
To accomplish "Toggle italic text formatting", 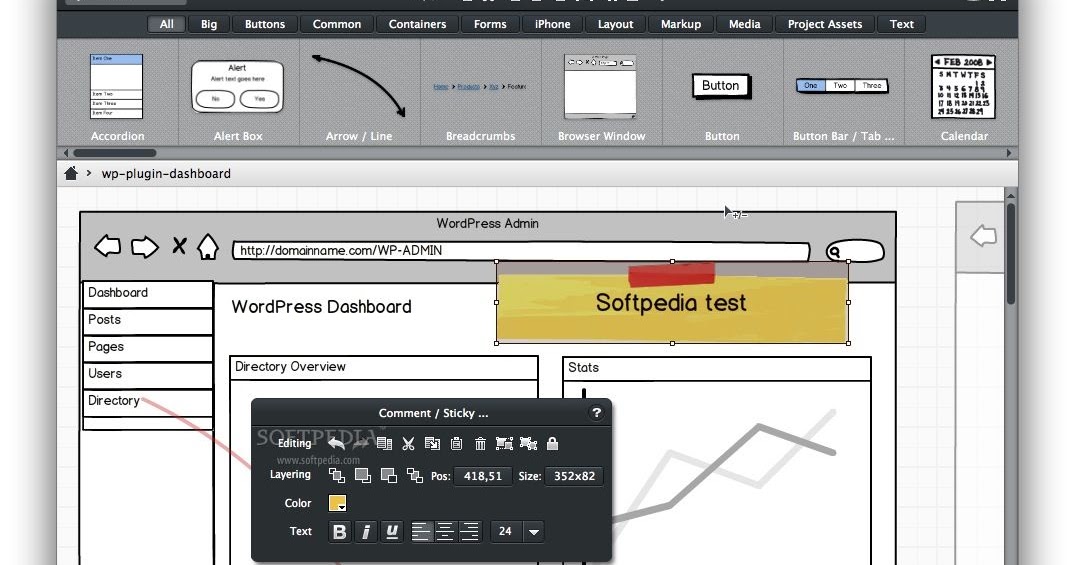I will [x=365, y=531].
